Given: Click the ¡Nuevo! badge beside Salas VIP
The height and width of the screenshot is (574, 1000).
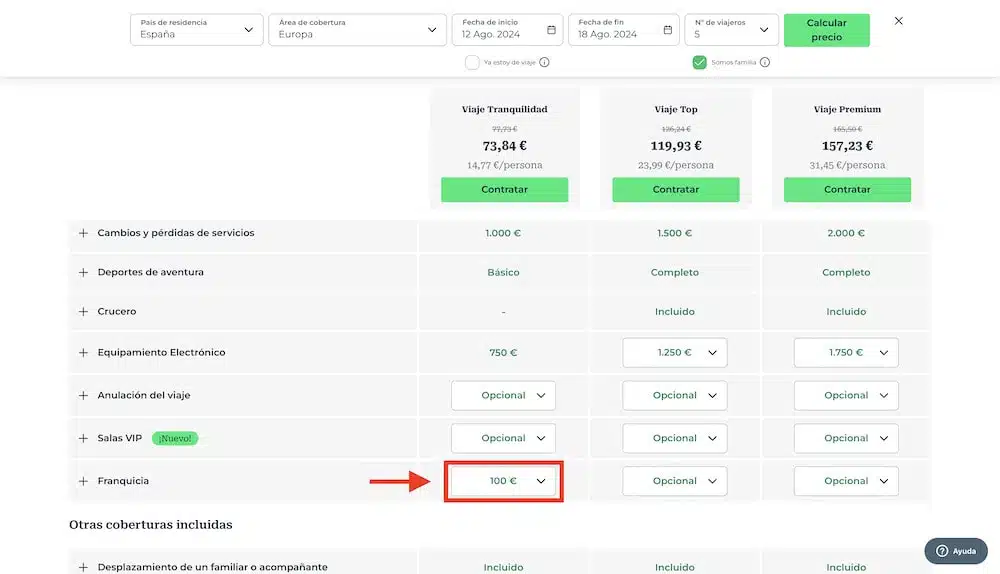Looking at the screenshot, I should click(x=175, y=438).
